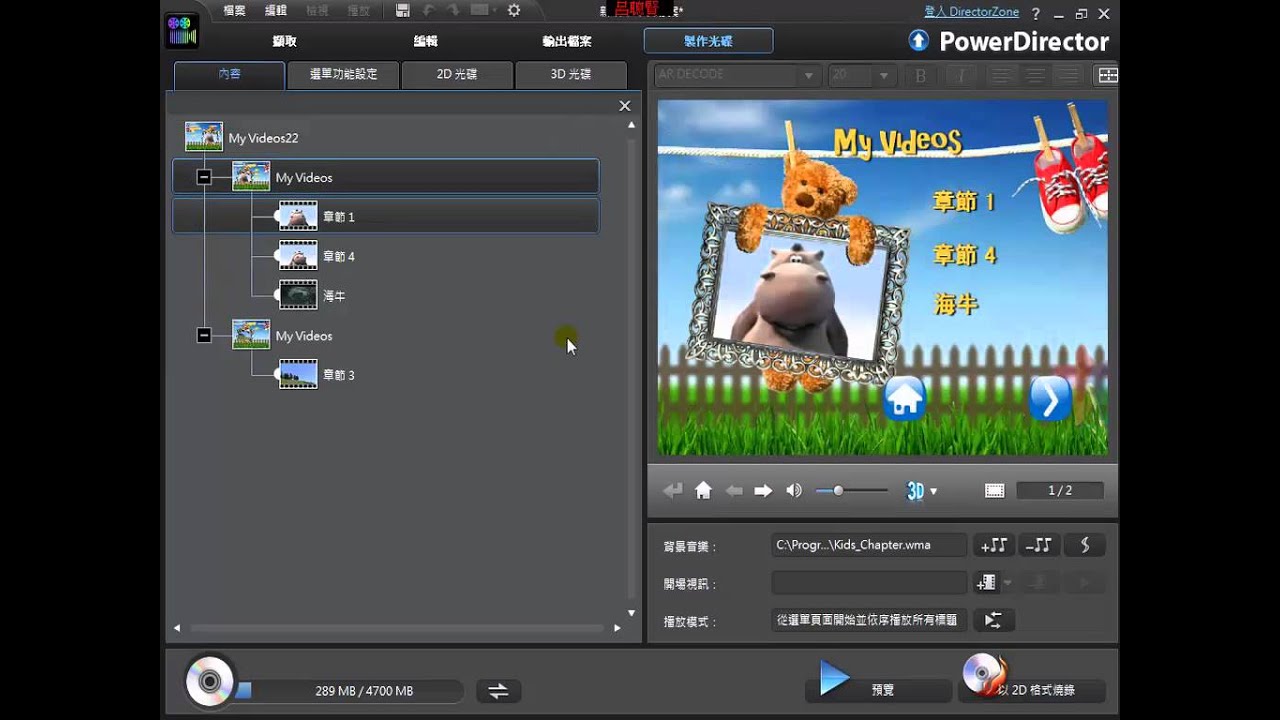Image resolution: width=1280 pixels, height=720 pixels.
Task: Click the blue next-arrow button in menu preview
Action: pyautogui.click(x=1050, y=400)
